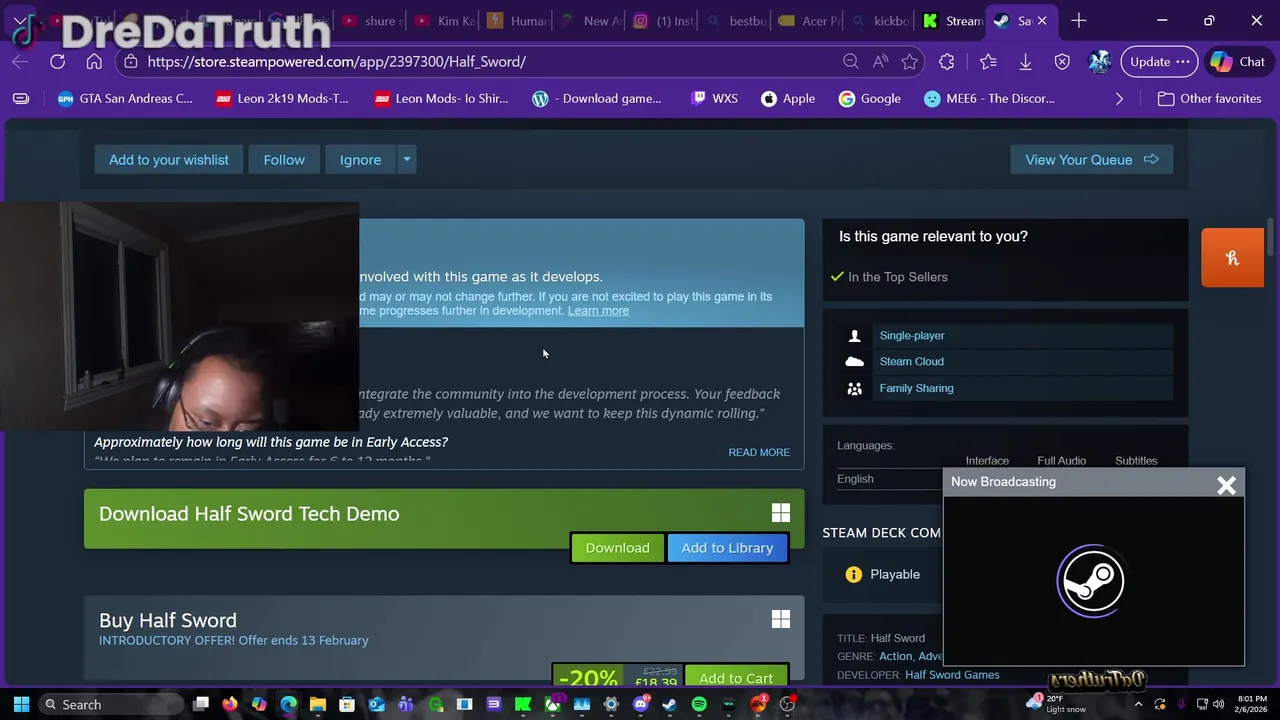Open the weather widget in taskbar
1280x720 pixels.
(x=1058, y=704)
